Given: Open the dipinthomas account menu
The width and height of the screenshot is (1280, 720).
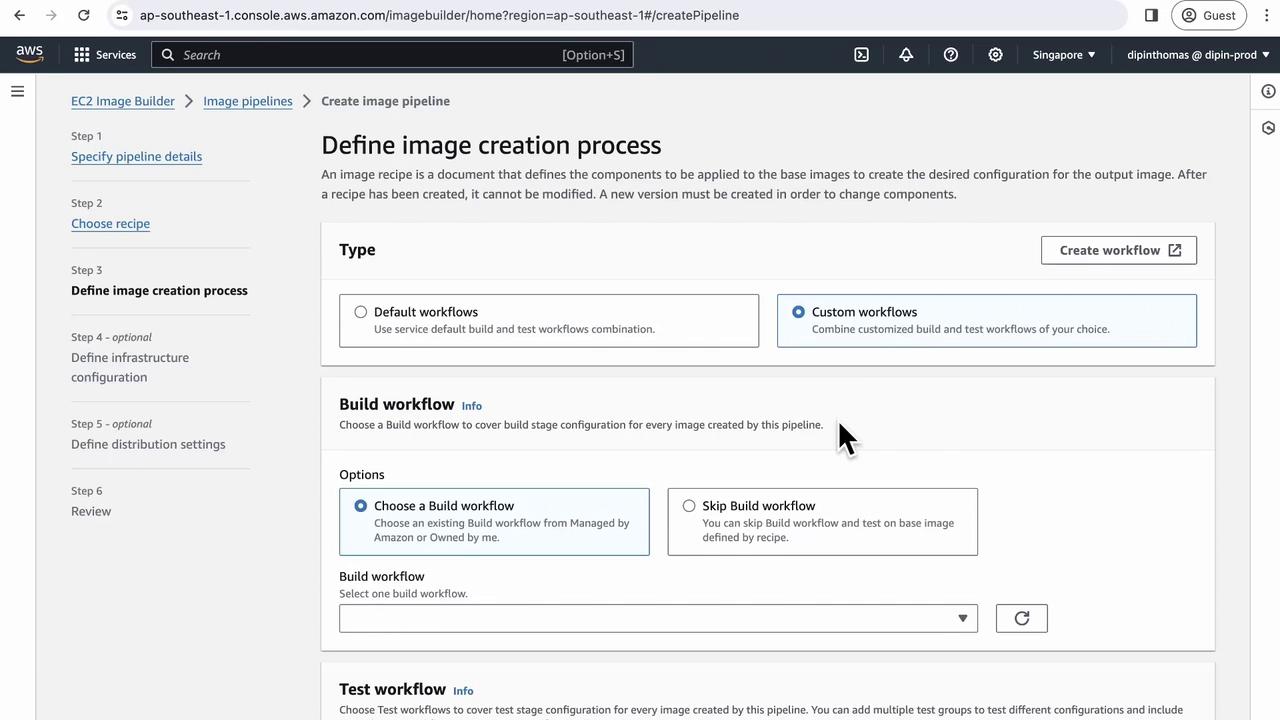Looking at the screenshot, I should 1197,55.
